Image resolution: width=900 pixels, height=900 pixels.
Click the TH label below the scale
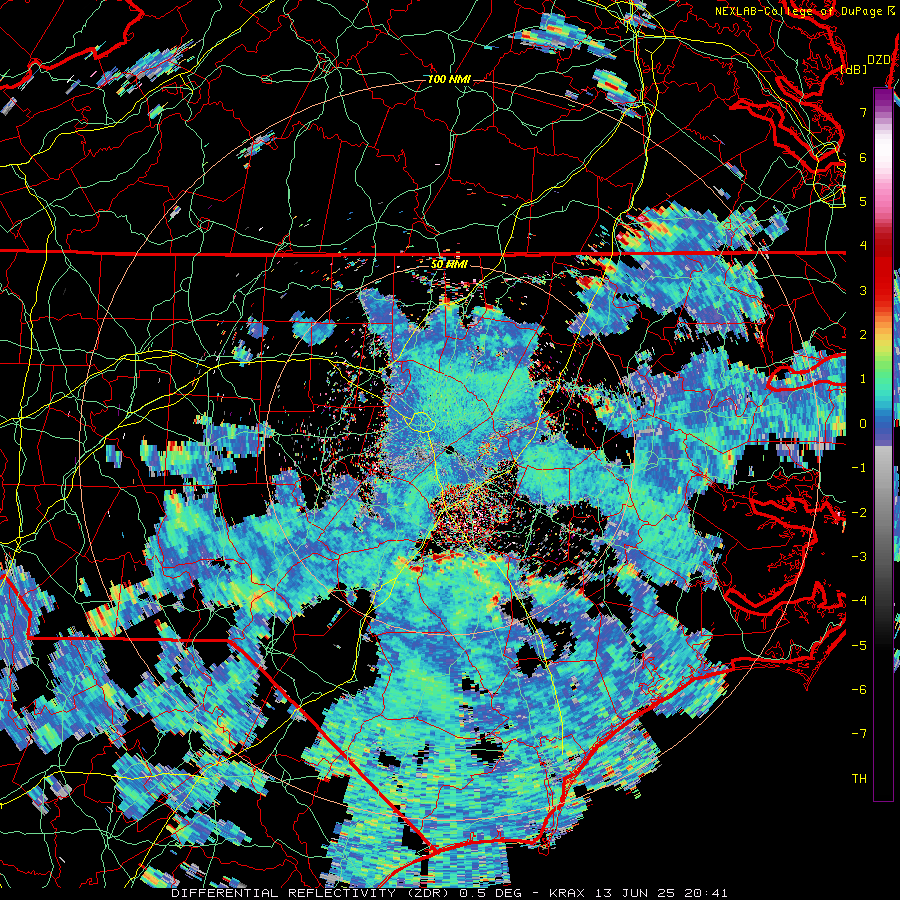coord(859,778)
